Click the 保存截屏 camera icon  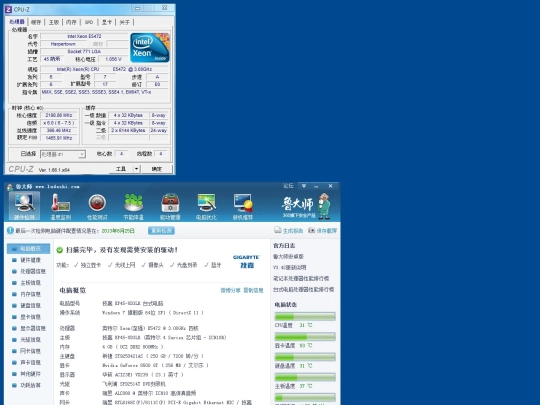click(311, 230)
